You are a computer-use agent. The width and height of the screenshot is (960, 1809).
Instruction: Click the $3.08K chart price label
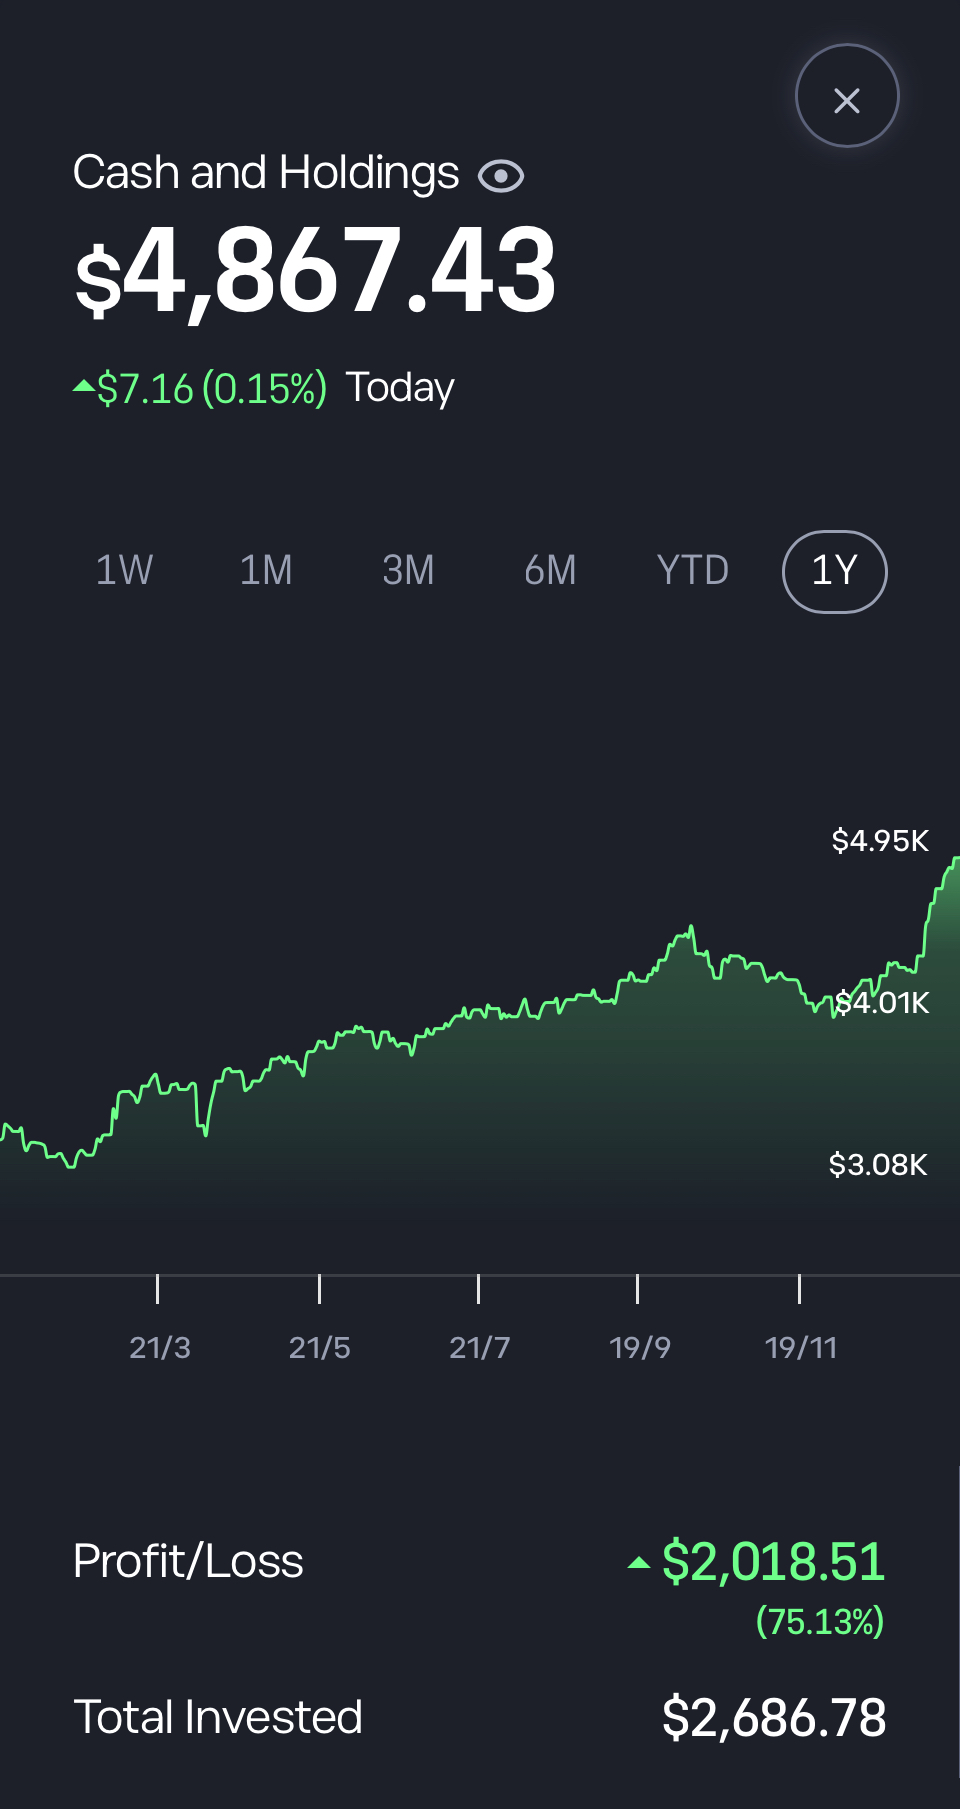coord(878,1165)
